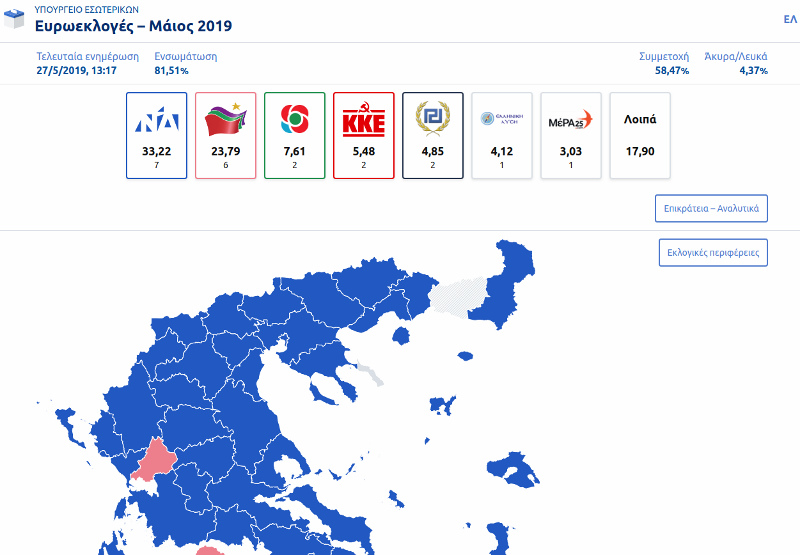Image resolution: width=800 pixels, height=555 pixels.
Task: Click the gray hatched region in Thrace
Action: tap(457, 297)
